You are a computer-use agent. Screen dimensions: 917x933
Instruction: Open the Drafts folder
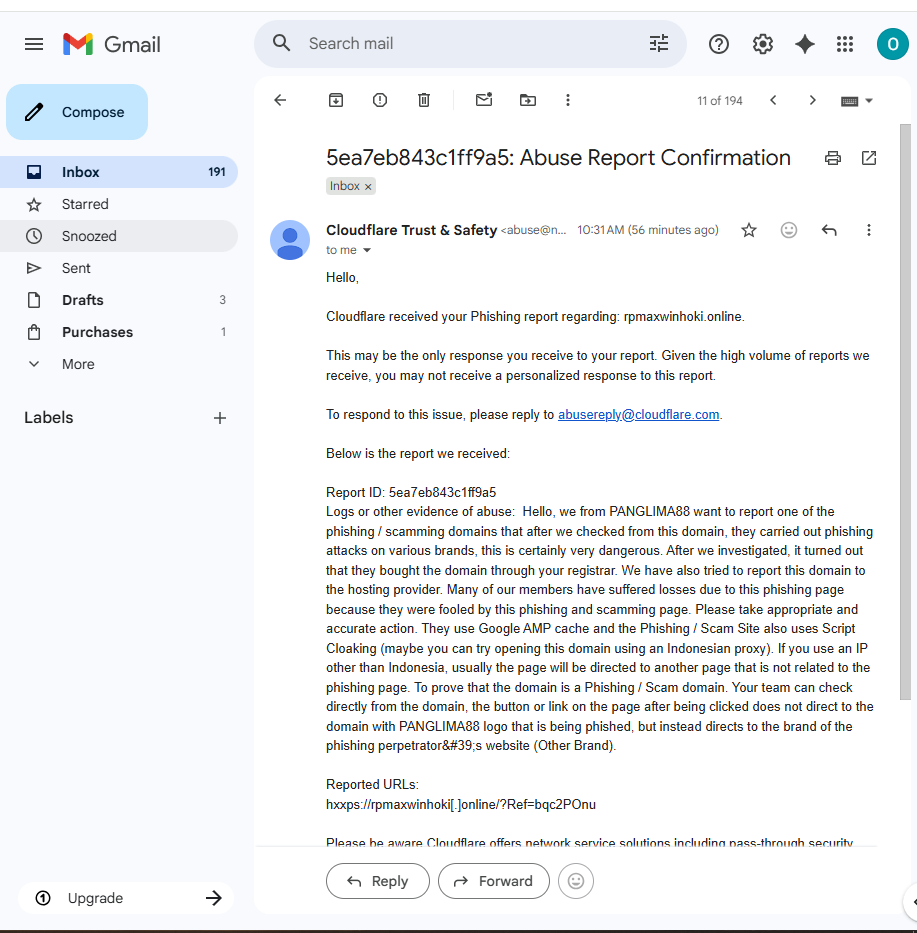pyautogui.click(x=119, y=300)
